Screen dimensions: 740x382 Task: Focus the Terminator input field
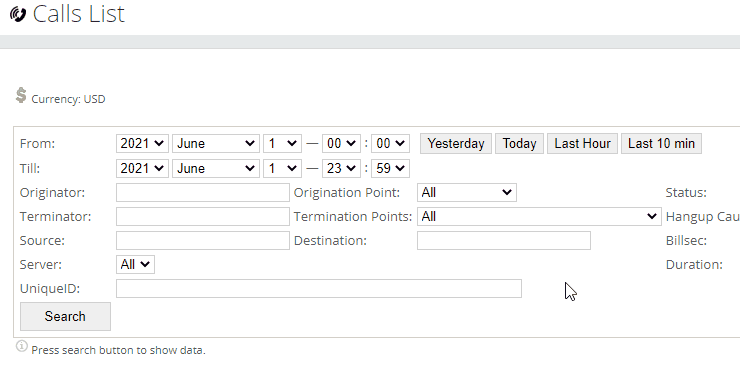(x=202, y=217)
